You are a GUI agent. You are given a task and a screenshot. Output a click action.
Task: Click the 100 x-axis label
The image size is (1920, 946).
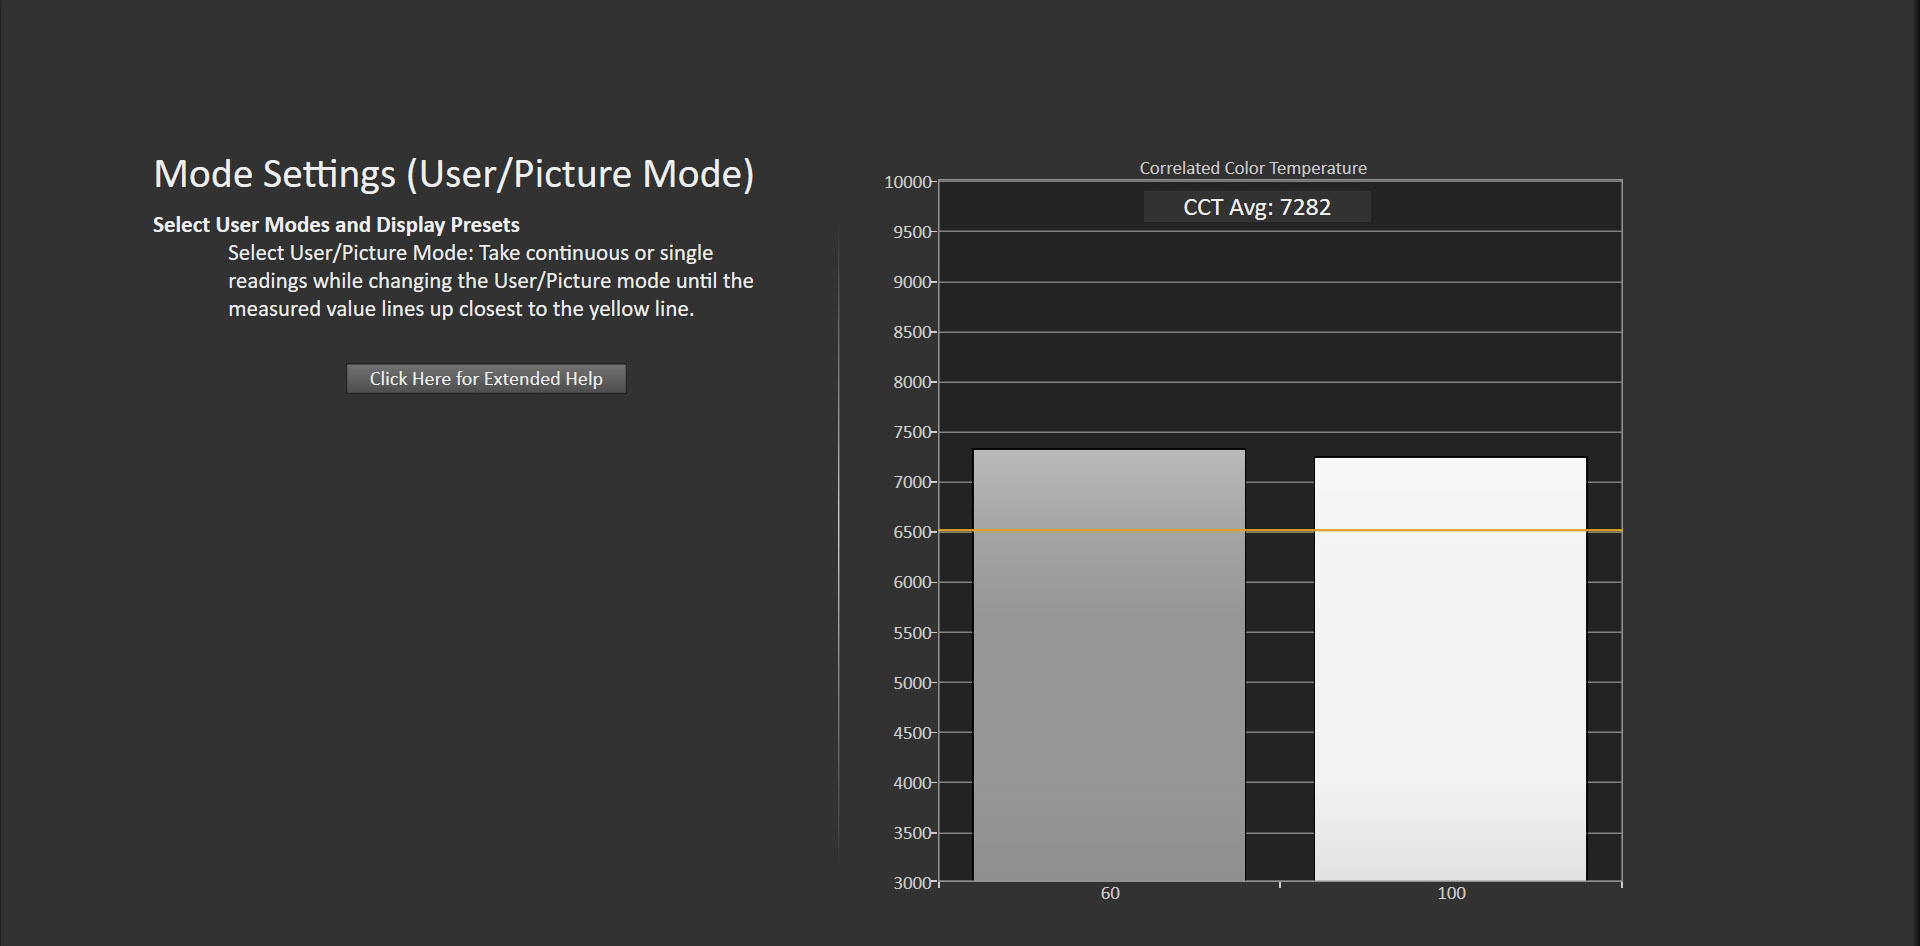1451,893
